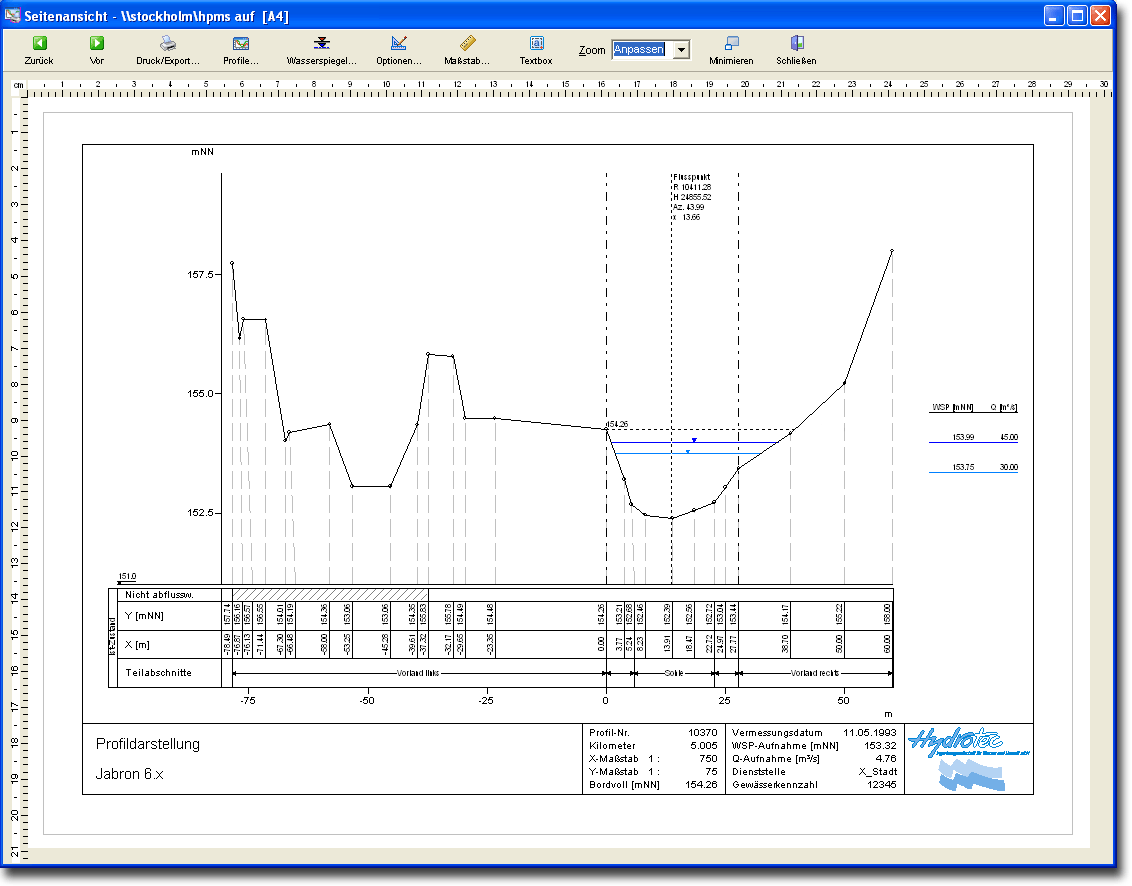This screenshot has width=1132, height=886.
Task: Click the -50 tick on the X axis
Action: (x=367, y=700)
